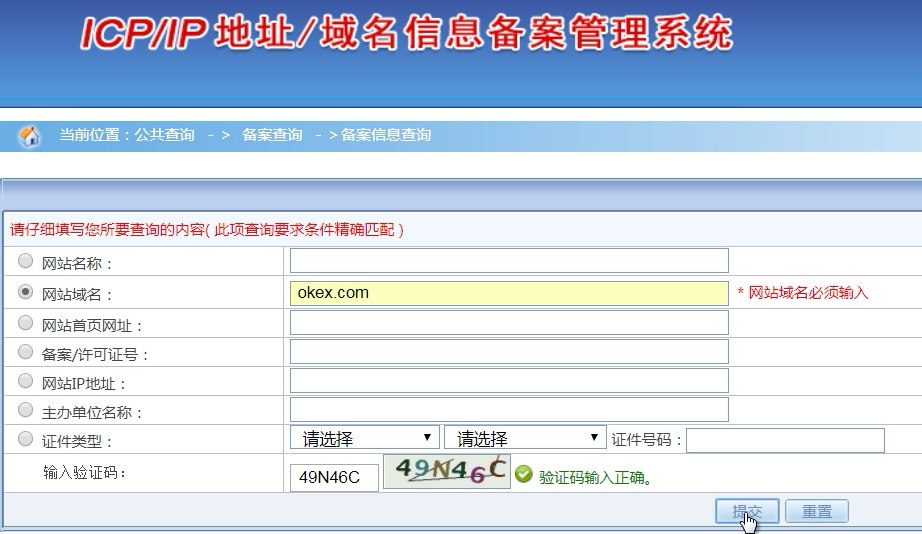Focus the domain field containing okex.com
This screenshot has height=534, width=922.
pos(509,293)
